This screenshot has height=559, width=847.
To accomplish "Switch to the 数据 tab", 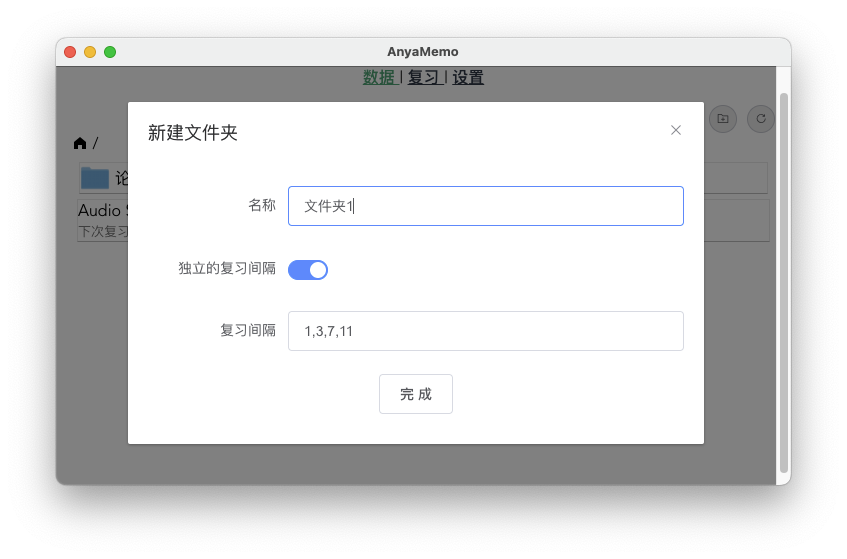I will pyautogui.click(x=379, y=78).
